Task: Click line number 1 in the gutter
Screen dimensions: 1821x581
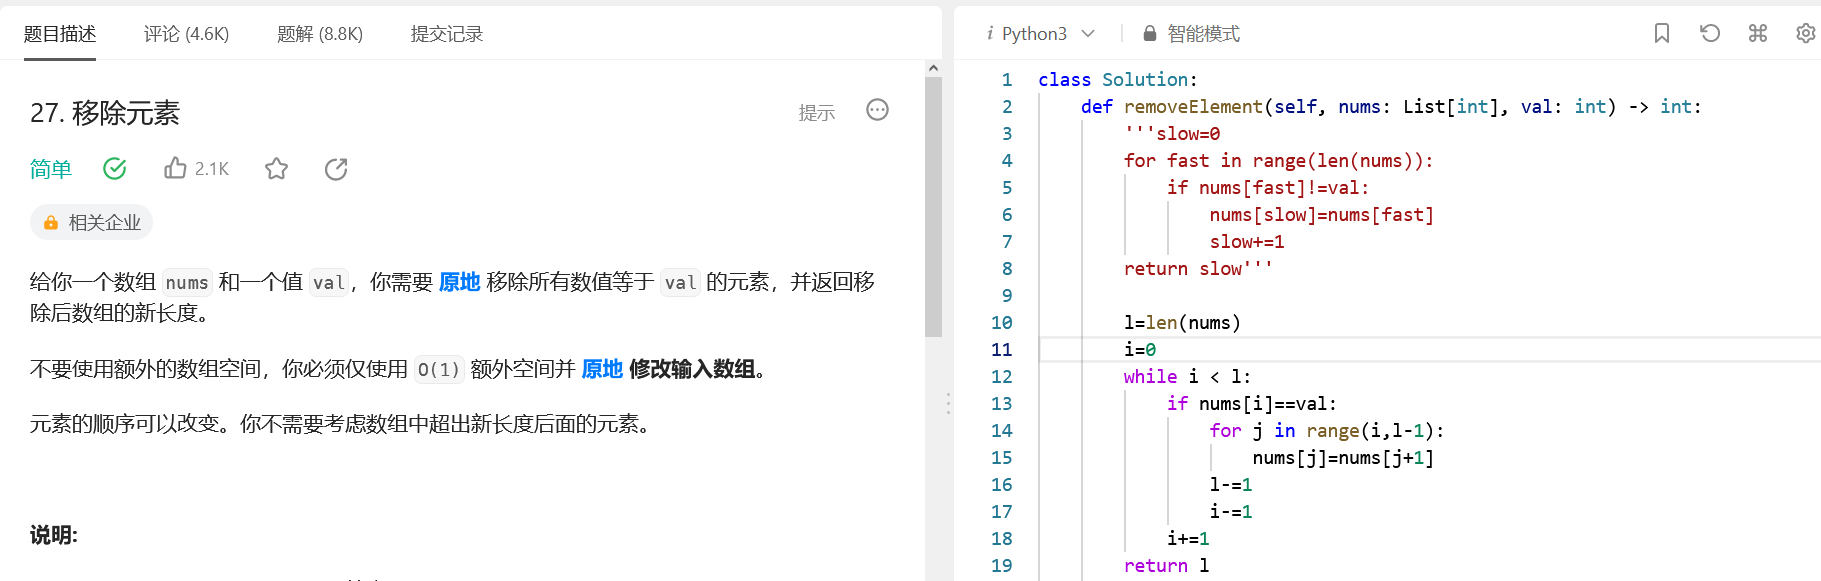Action: click(x=1007, y=79)
